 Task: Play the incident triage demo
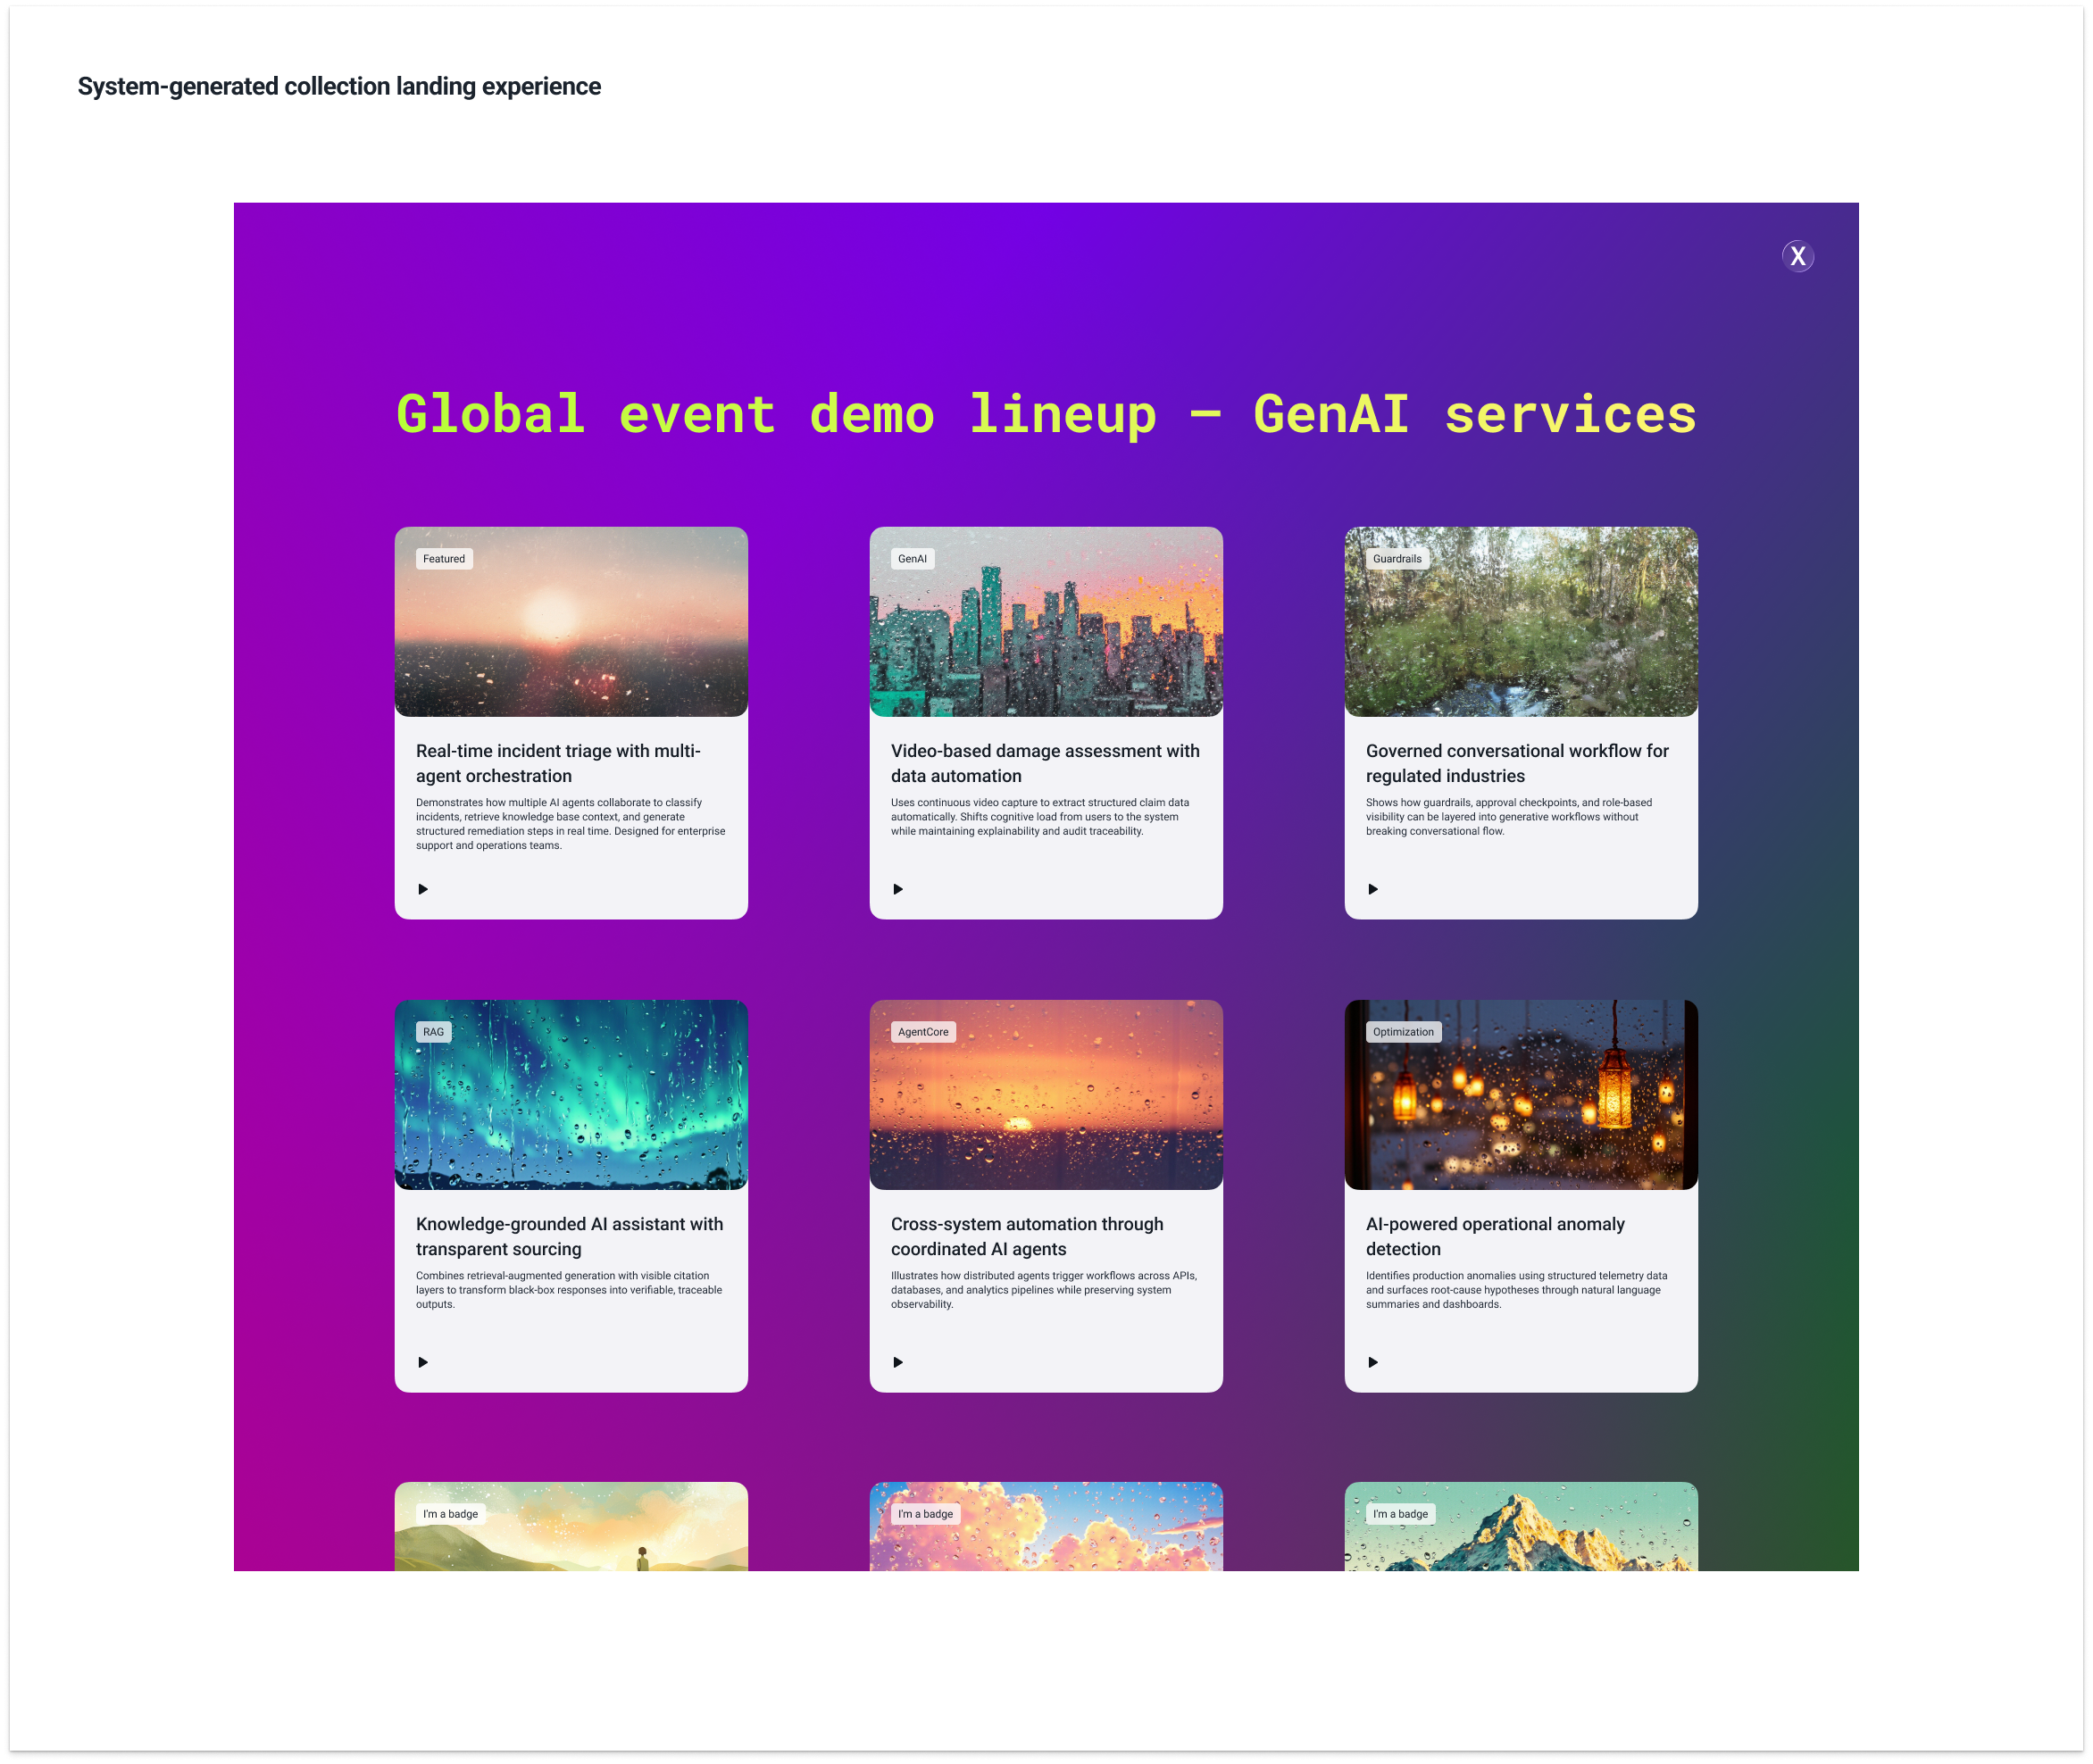click(423, 889)
